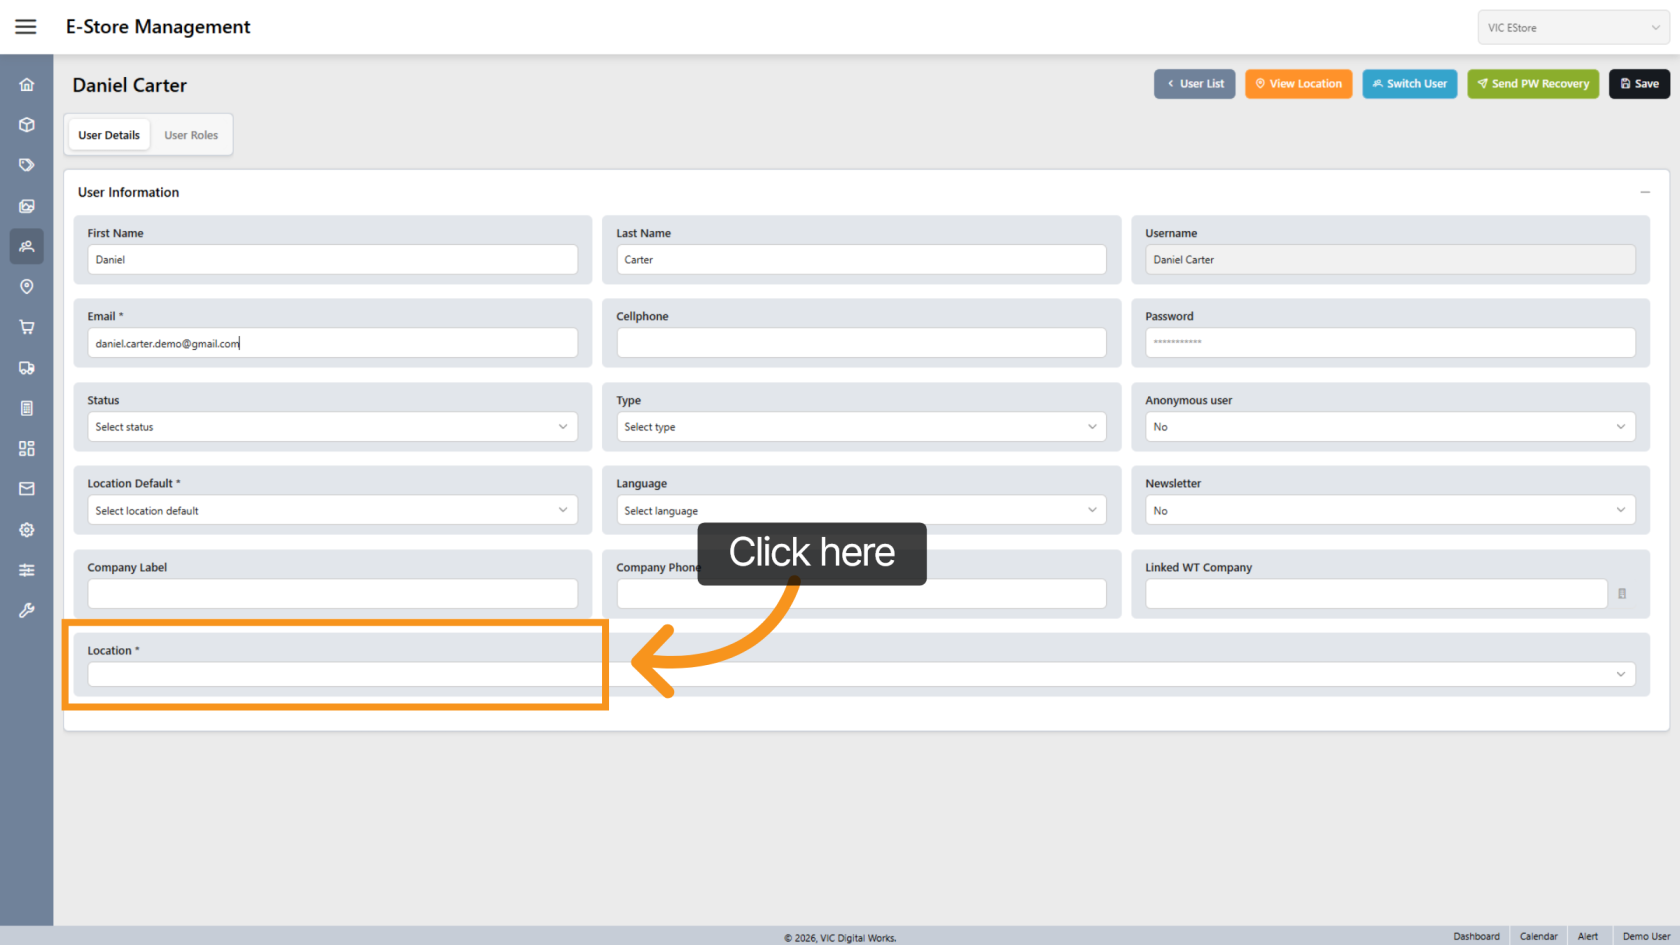Switch to the User Roles tab

click(191, 135)
